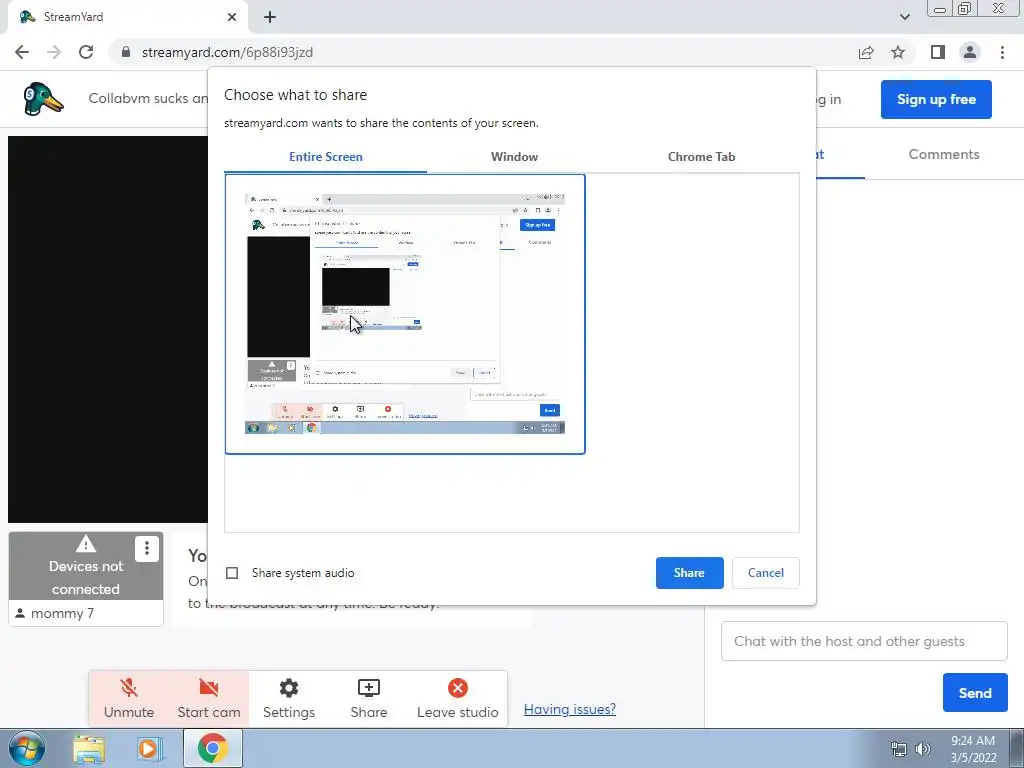The width and height of the screenshot is (1024, 768).
Task: Share this page from the address bar
Action: [866, 52]
